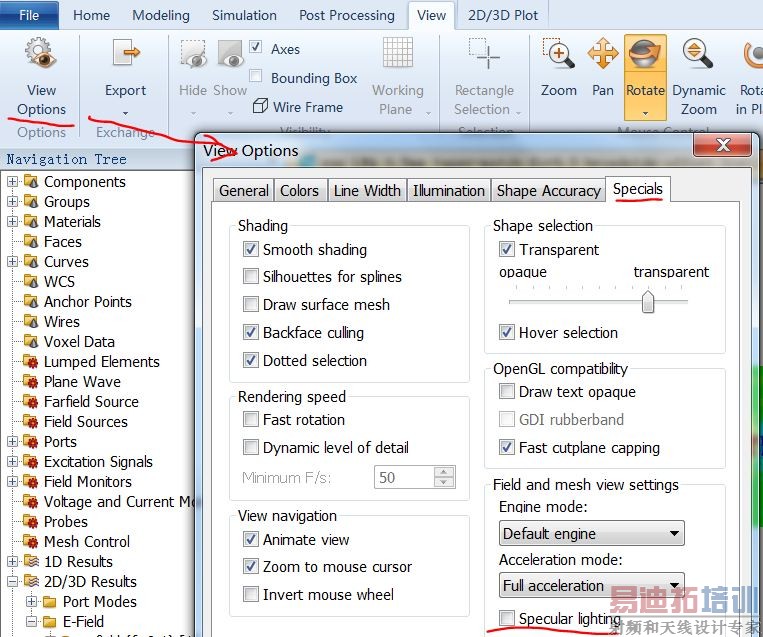
Task: Enable Specular lighting checkbox
Action: 507,618
